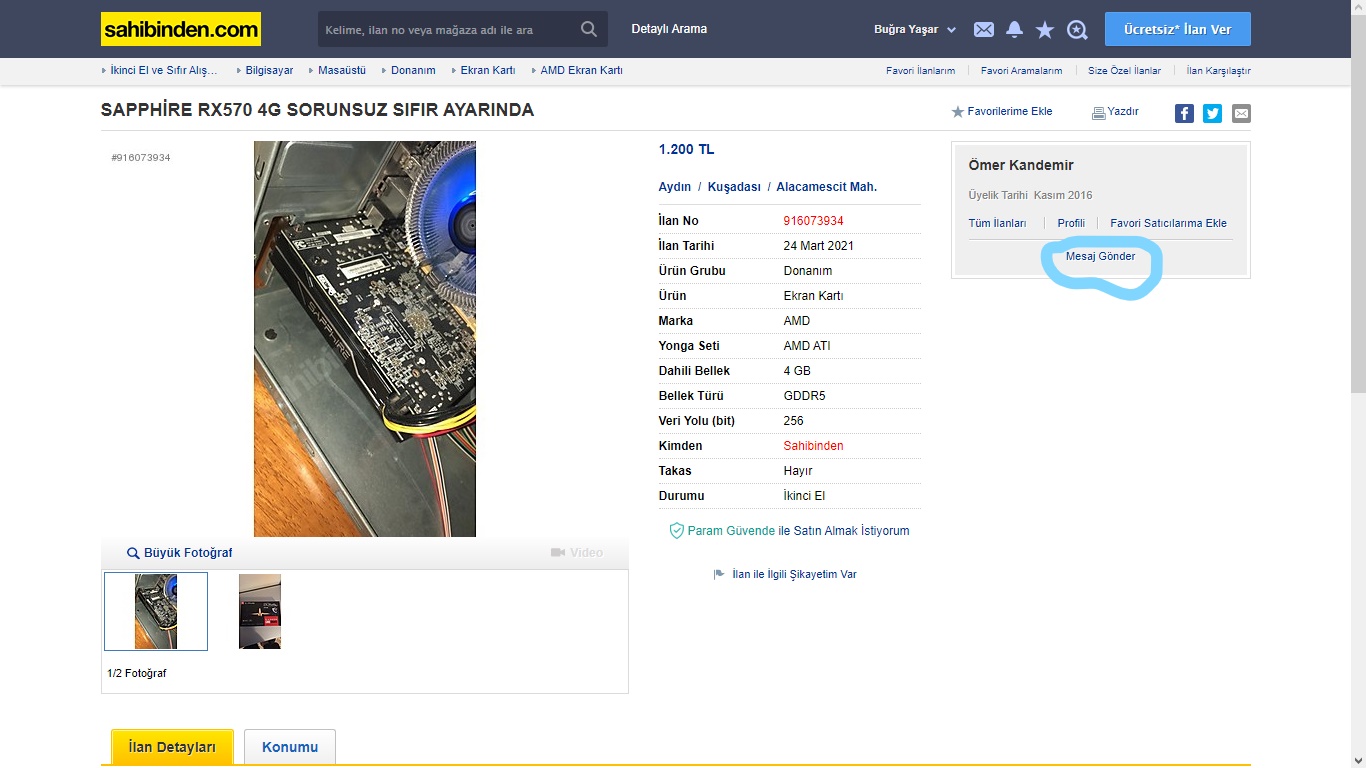Click the Video camera icon

(x=558, y=553)
